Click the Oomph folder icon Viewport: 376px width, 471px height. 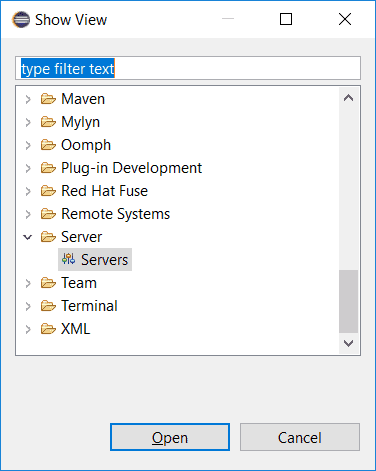click(x=48, y=145)
